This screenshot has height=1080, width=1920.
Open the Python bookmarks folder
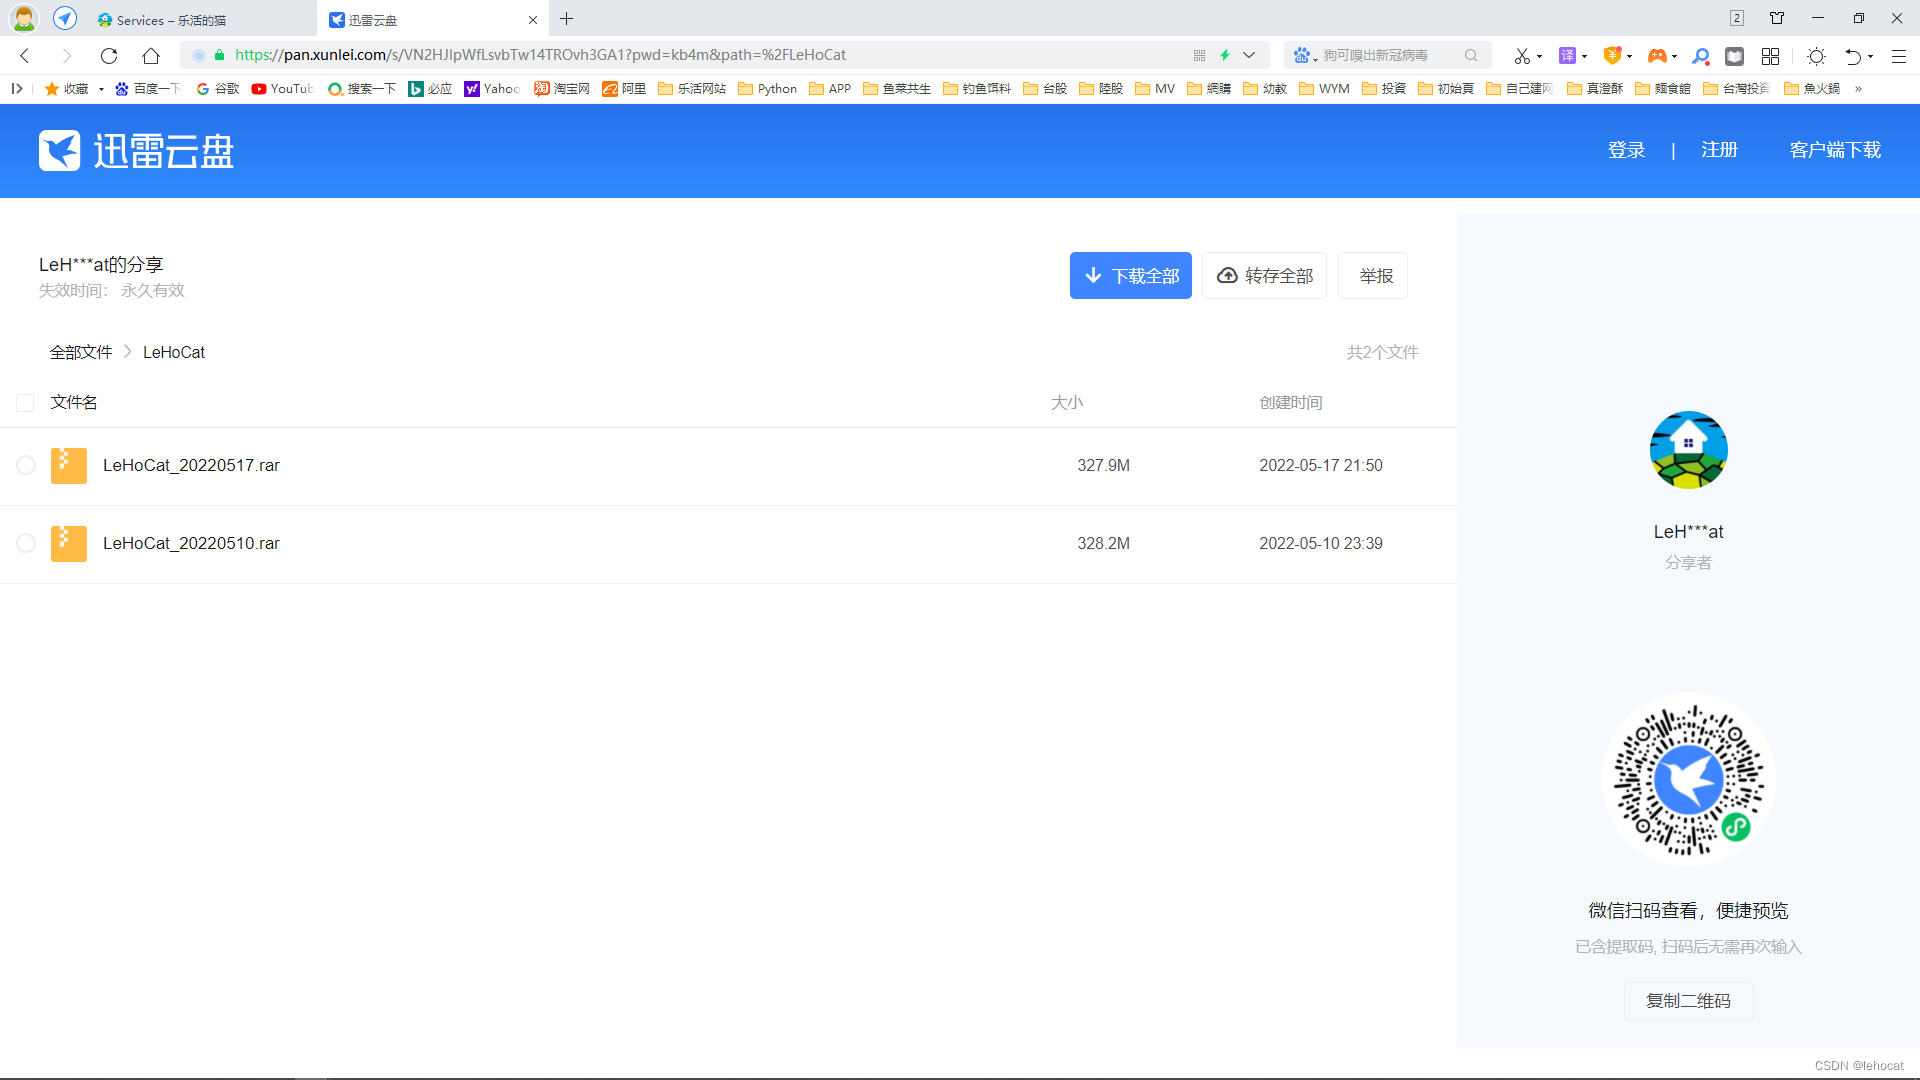767,89
